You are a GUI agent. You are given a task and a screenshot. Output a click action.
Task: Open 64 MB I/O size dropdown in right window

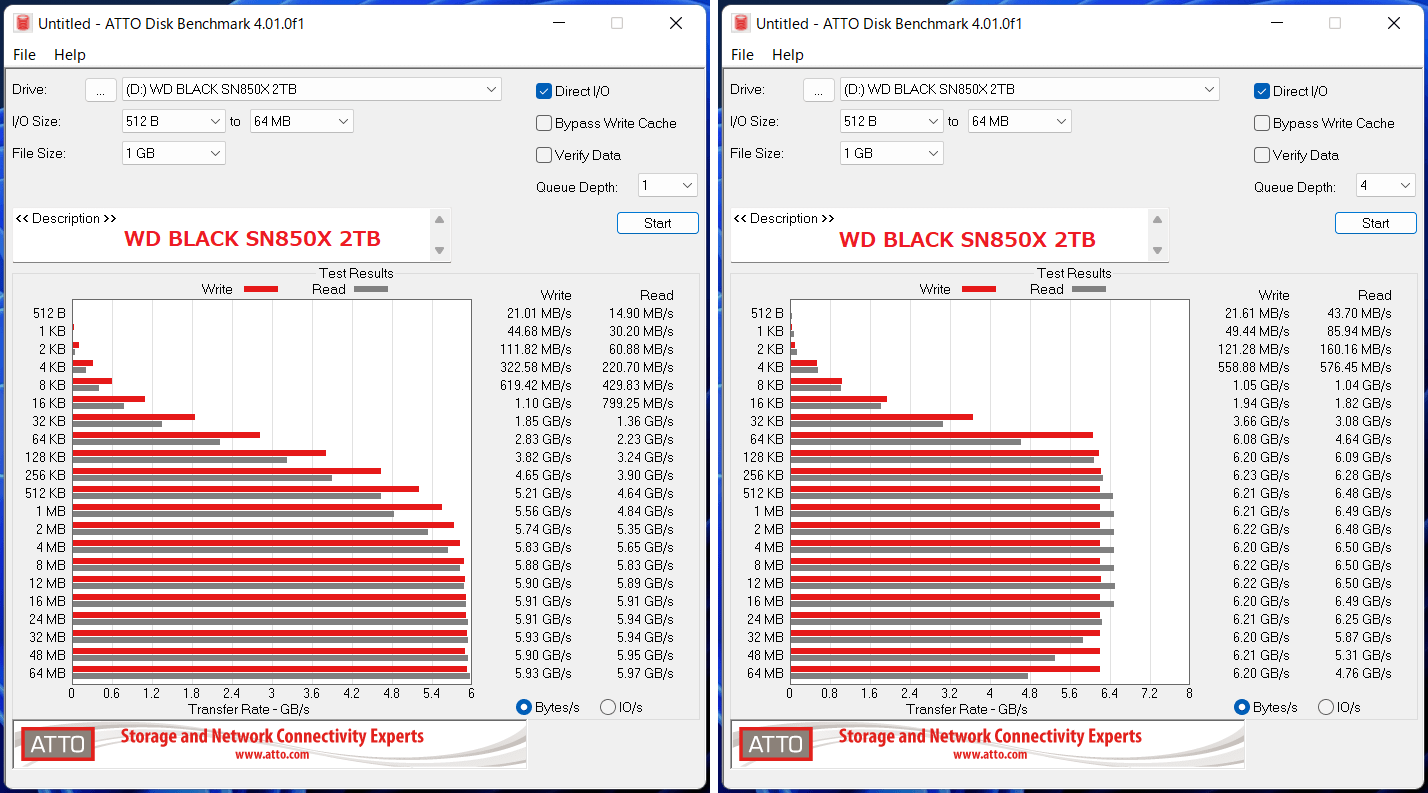[1020, 121]
